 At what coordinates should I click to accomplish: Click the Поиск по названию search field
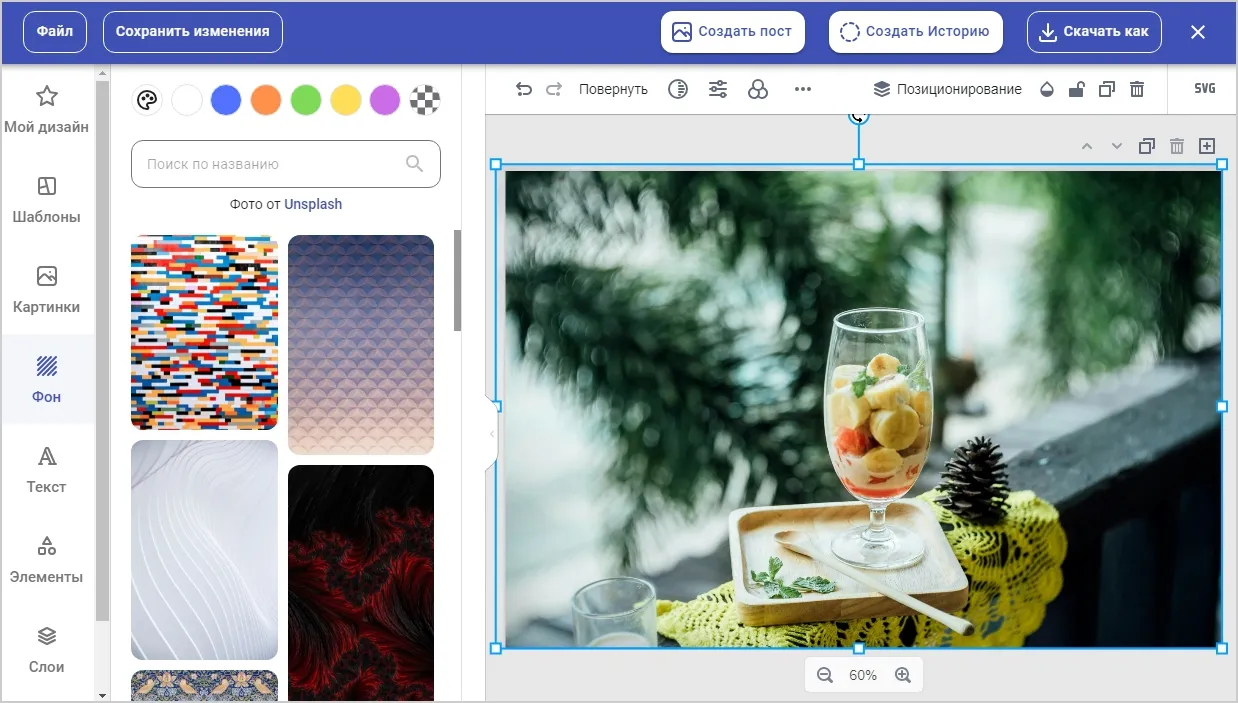point(285,163)
